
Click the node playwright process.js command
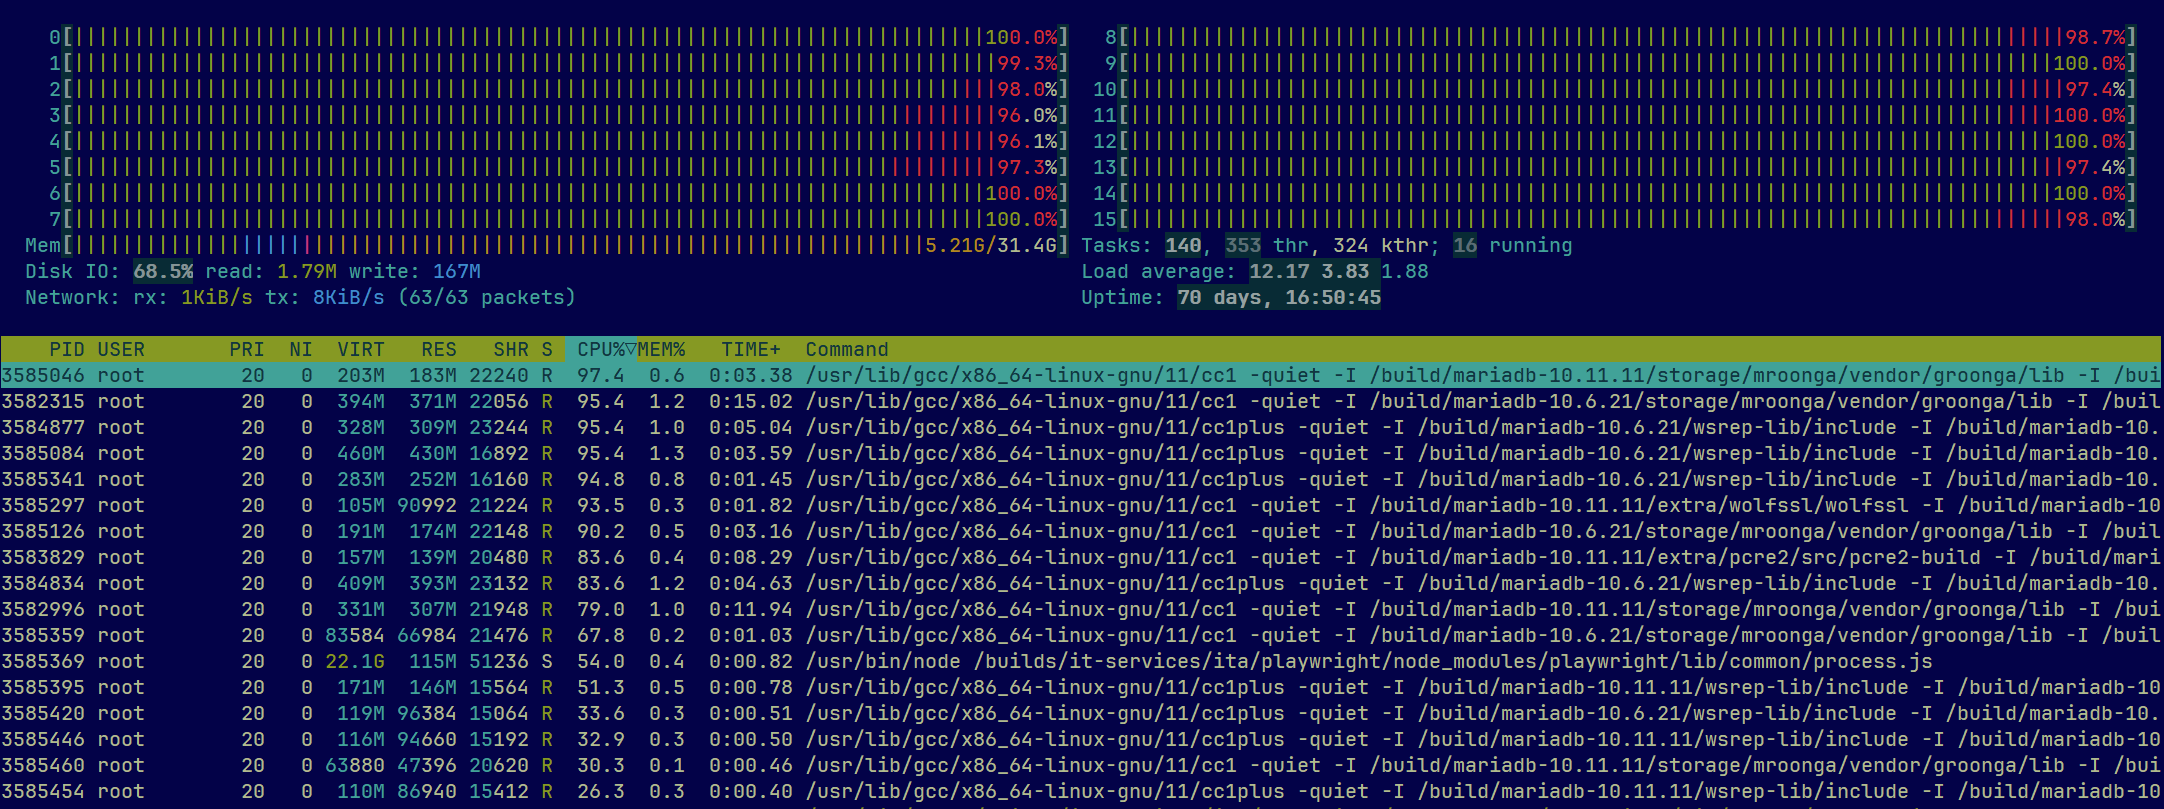[1369, 661]
